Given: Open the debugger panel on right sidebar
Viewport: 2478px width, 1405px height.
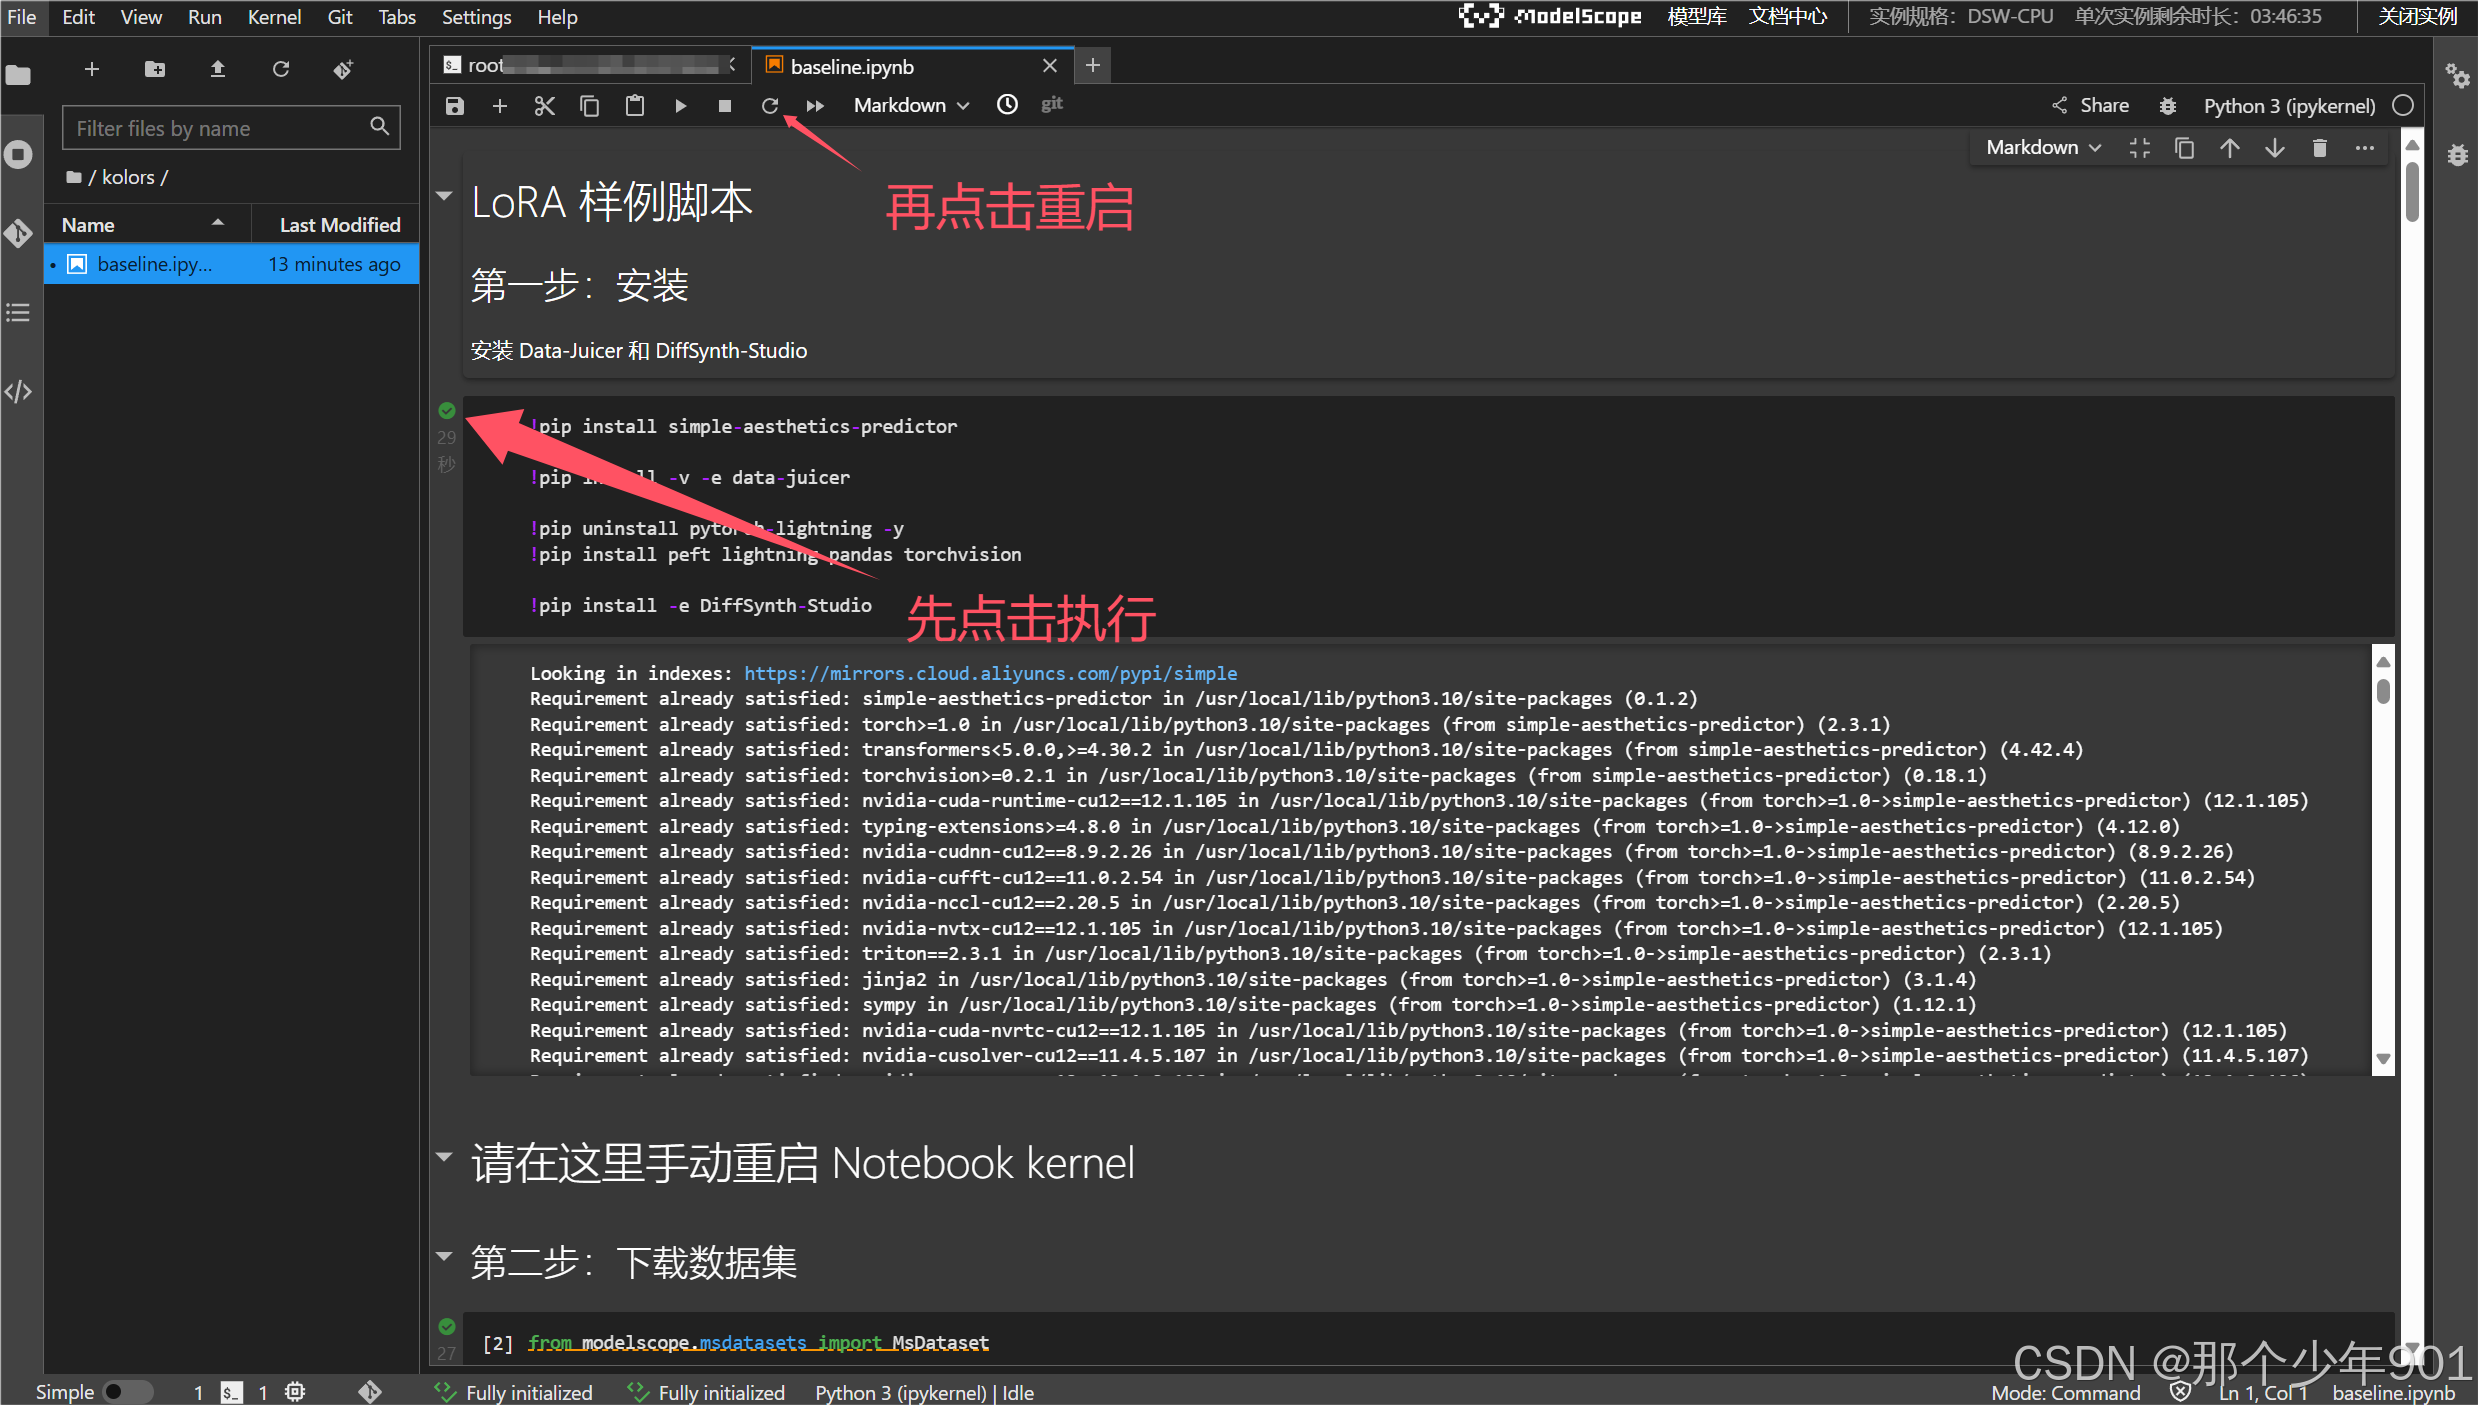Looking at the screenshot, I should (x=2457, y=155).
